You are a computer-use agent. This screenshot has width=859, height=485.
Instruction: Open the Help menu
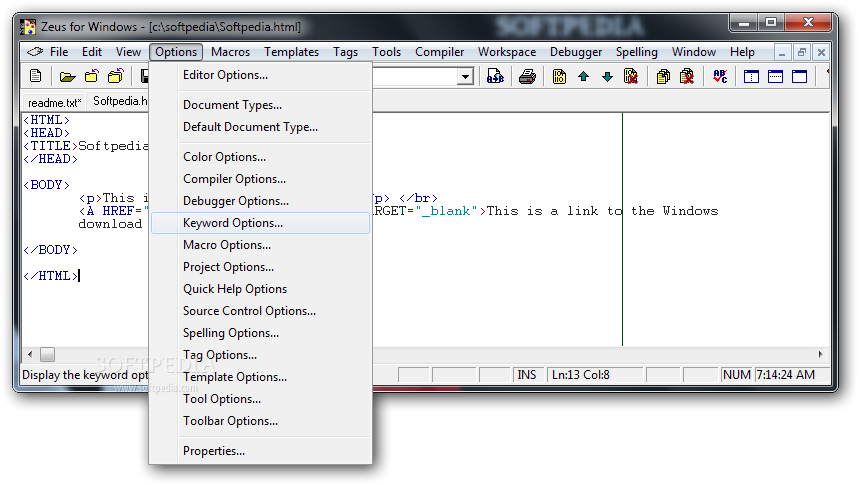pos(742,52)
